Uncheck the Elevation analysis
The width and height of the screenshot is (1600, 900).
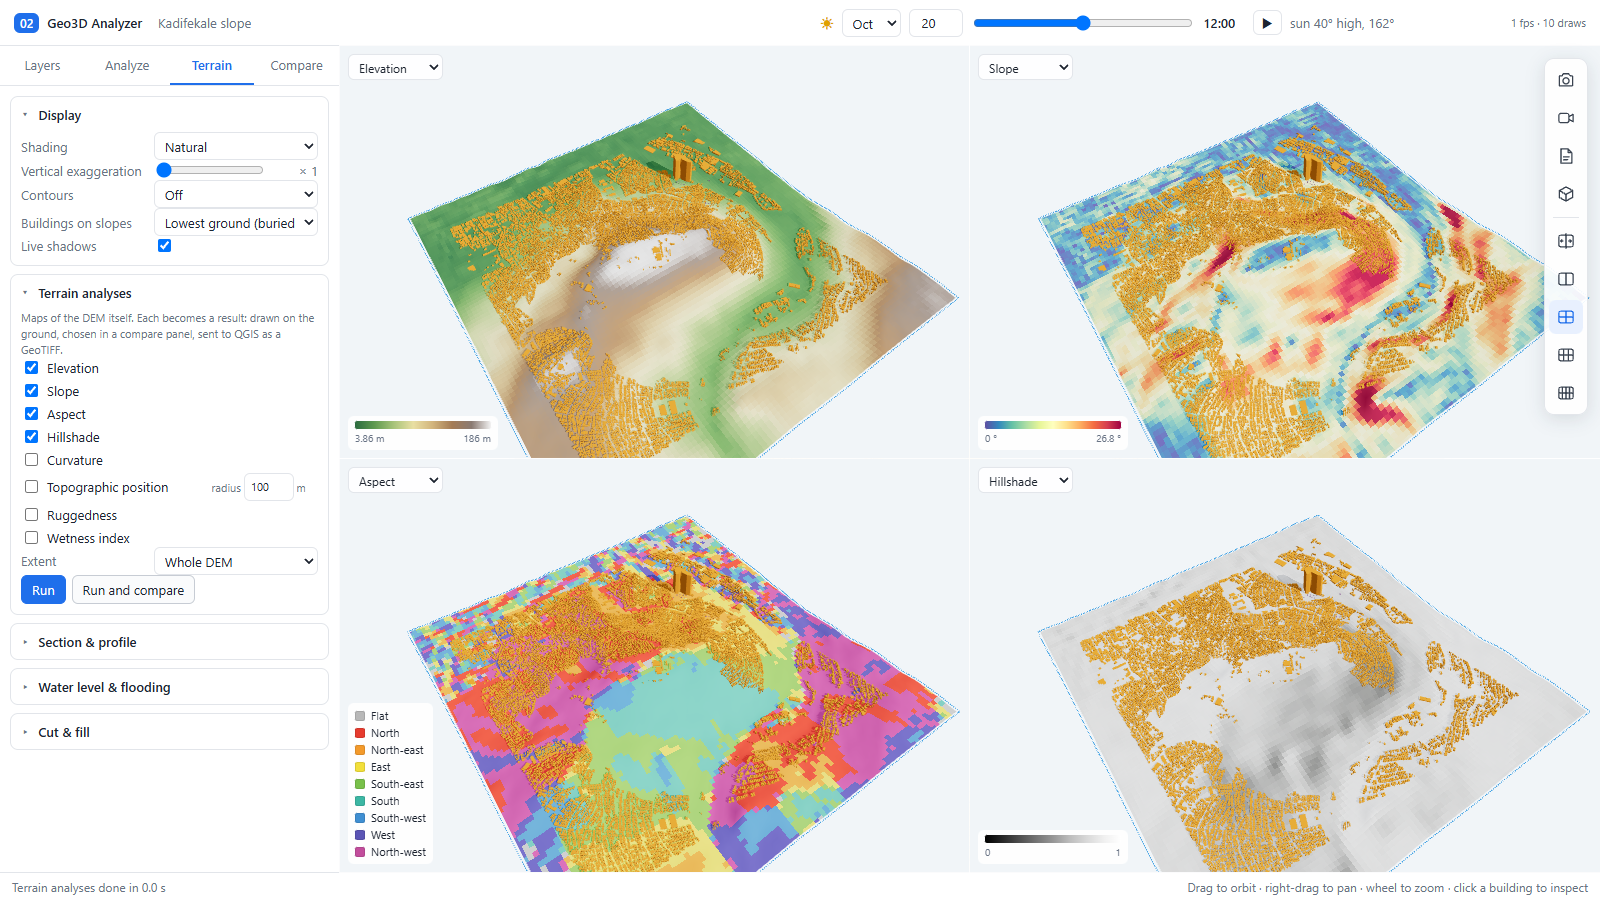pyautogui.click(x=32, y=368)
